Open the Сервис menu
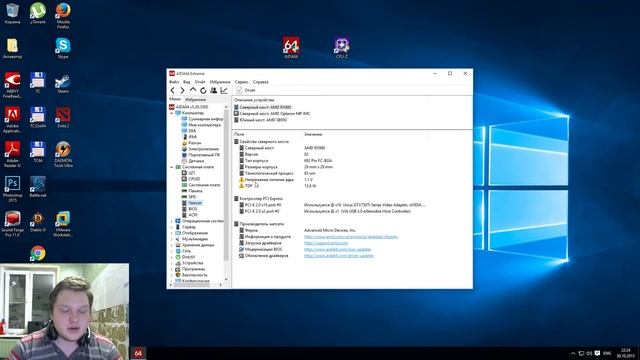Screen dimensions: 640x360 coord(242,82)
